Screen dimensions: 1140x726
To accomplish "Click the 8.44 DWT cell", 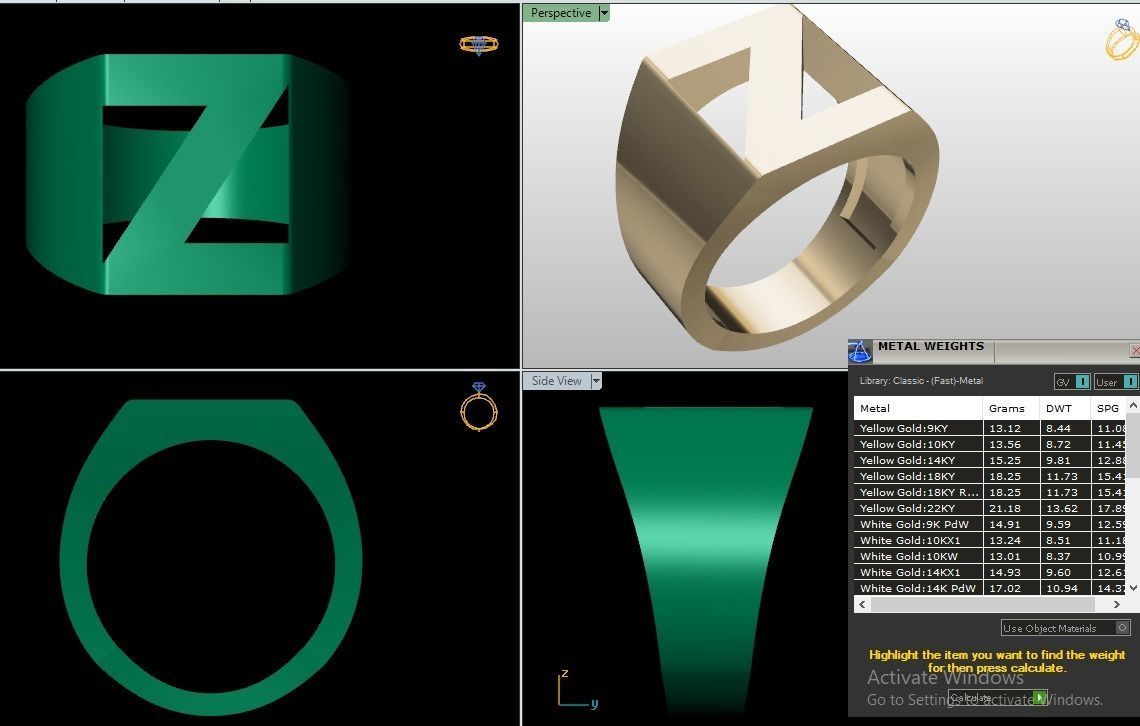I will [1065, 428].
